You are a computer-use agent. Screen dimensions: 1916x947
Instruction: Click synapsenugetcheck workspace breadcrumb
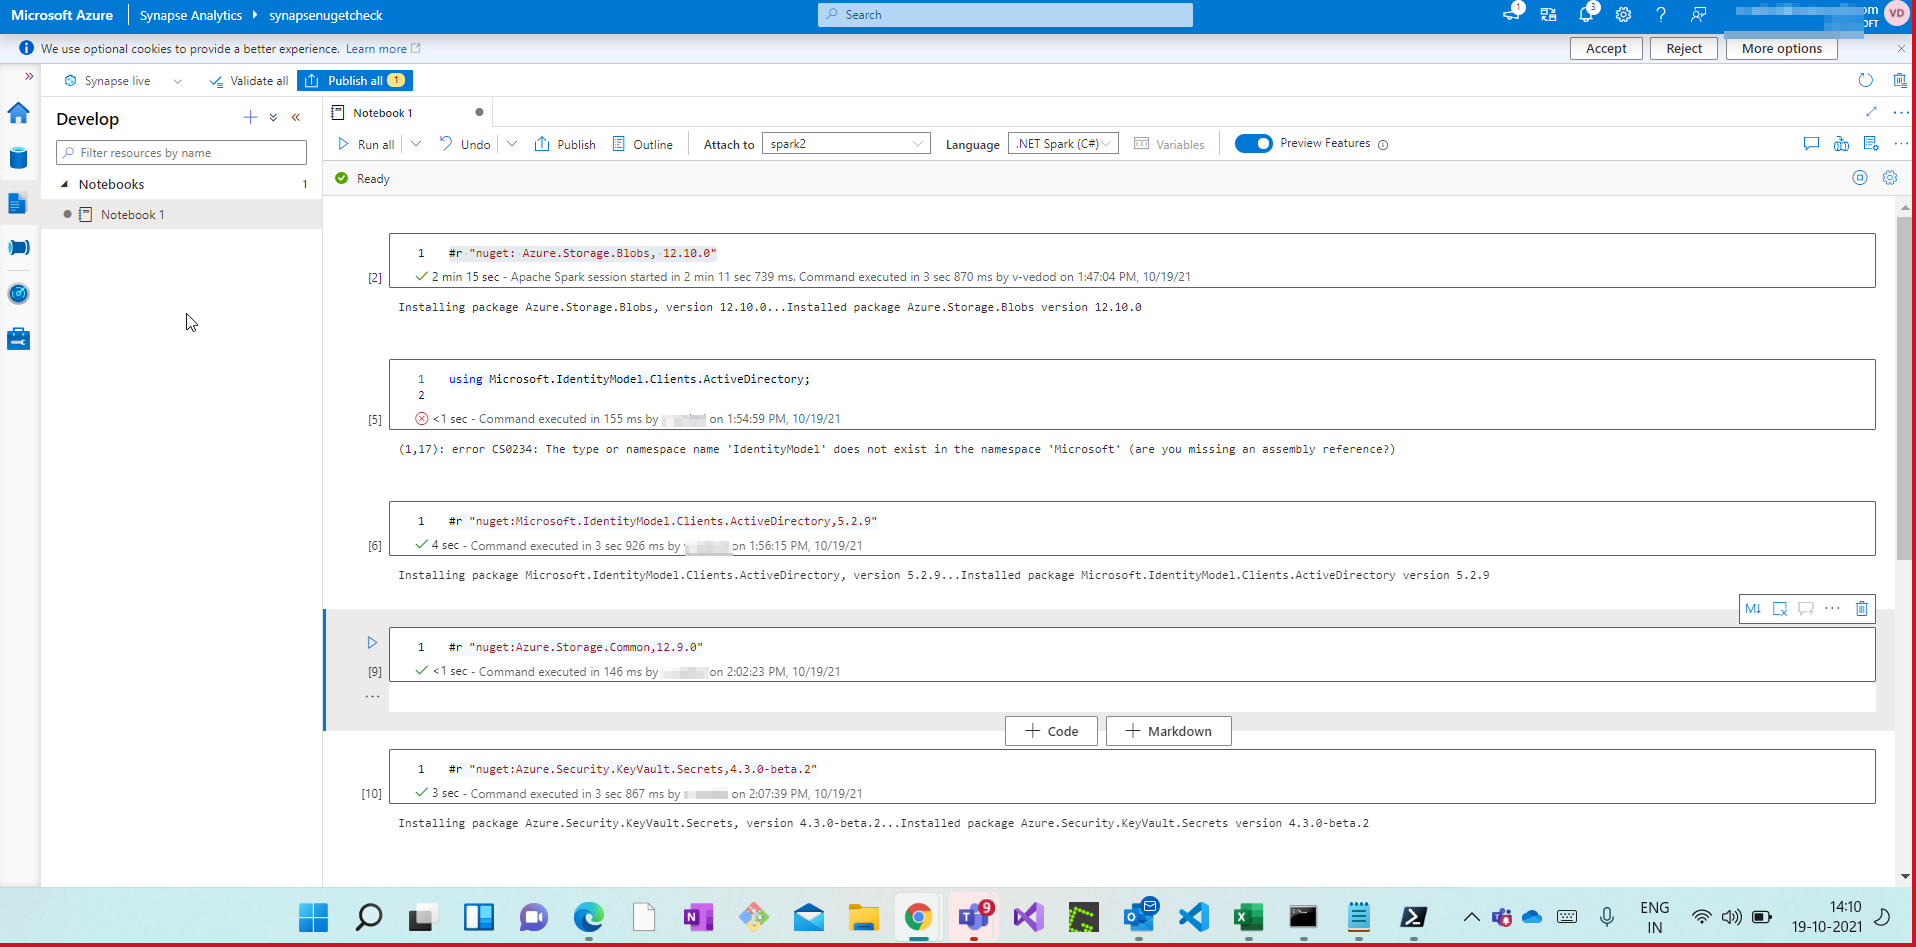[x=326, y=15]
